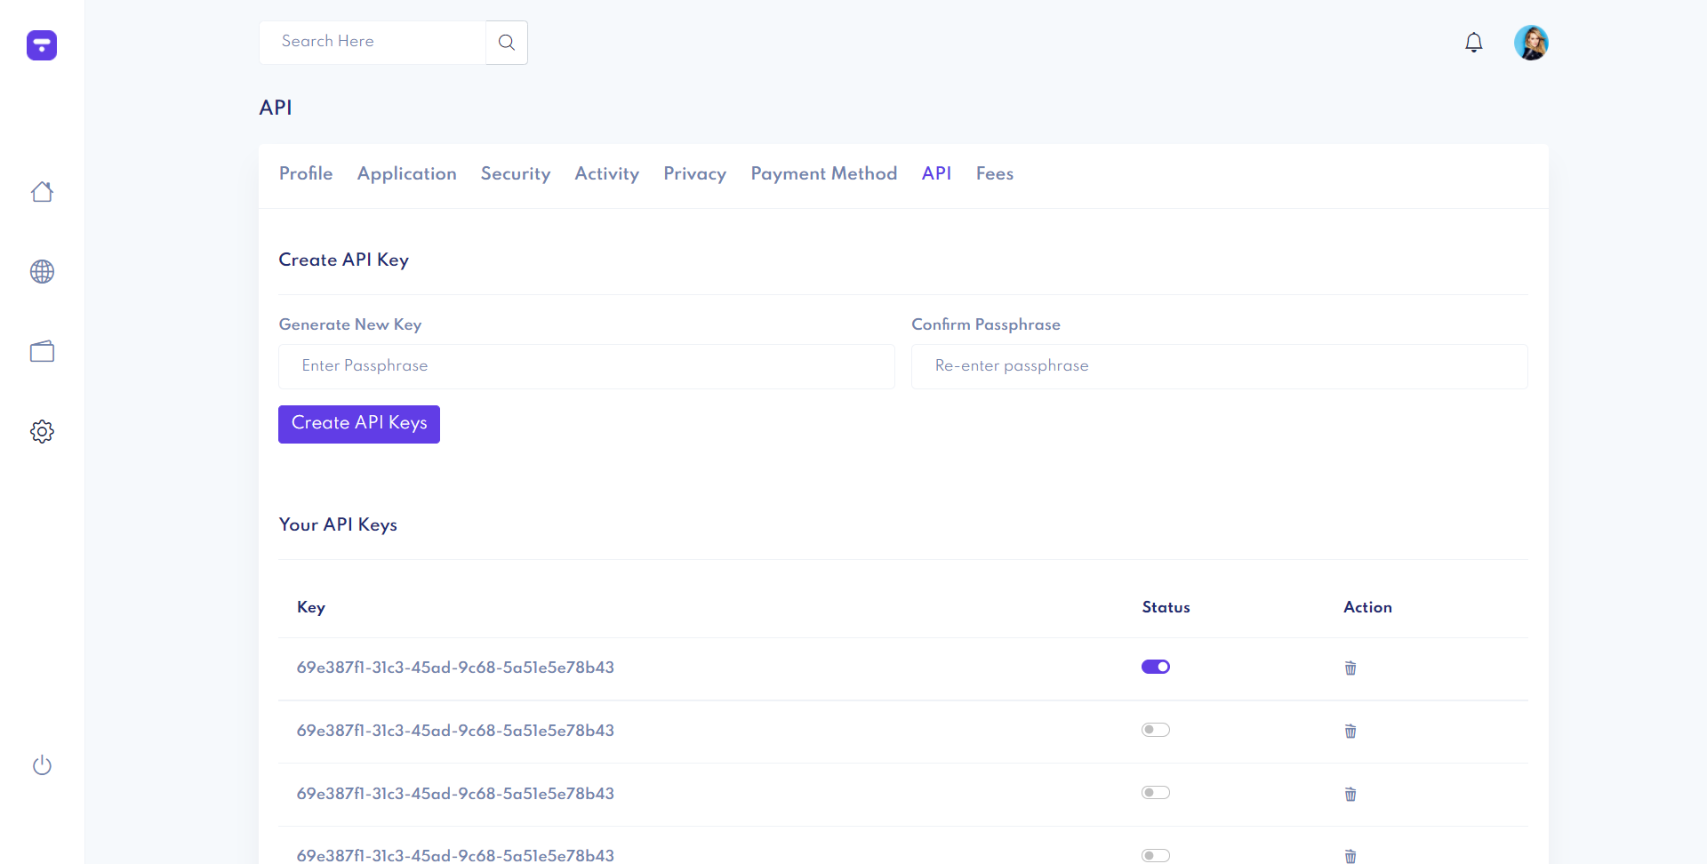Delete the second API key via trash icon
The image size is (1707, 864).
click(1350, 731)
